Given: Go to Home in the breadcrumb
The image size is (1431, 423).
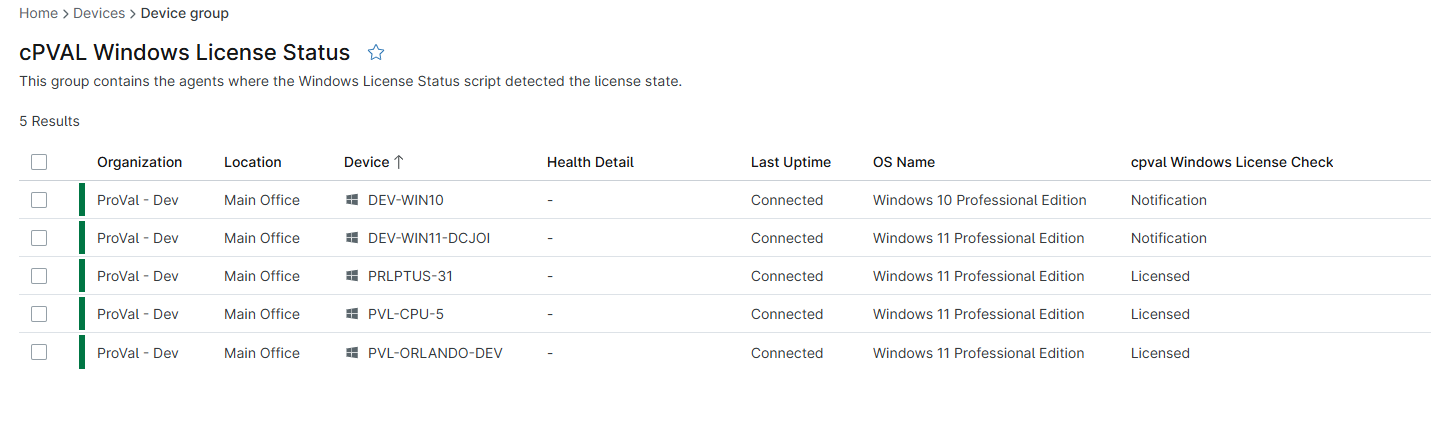Looking at the screenshot, I should 38,13.
